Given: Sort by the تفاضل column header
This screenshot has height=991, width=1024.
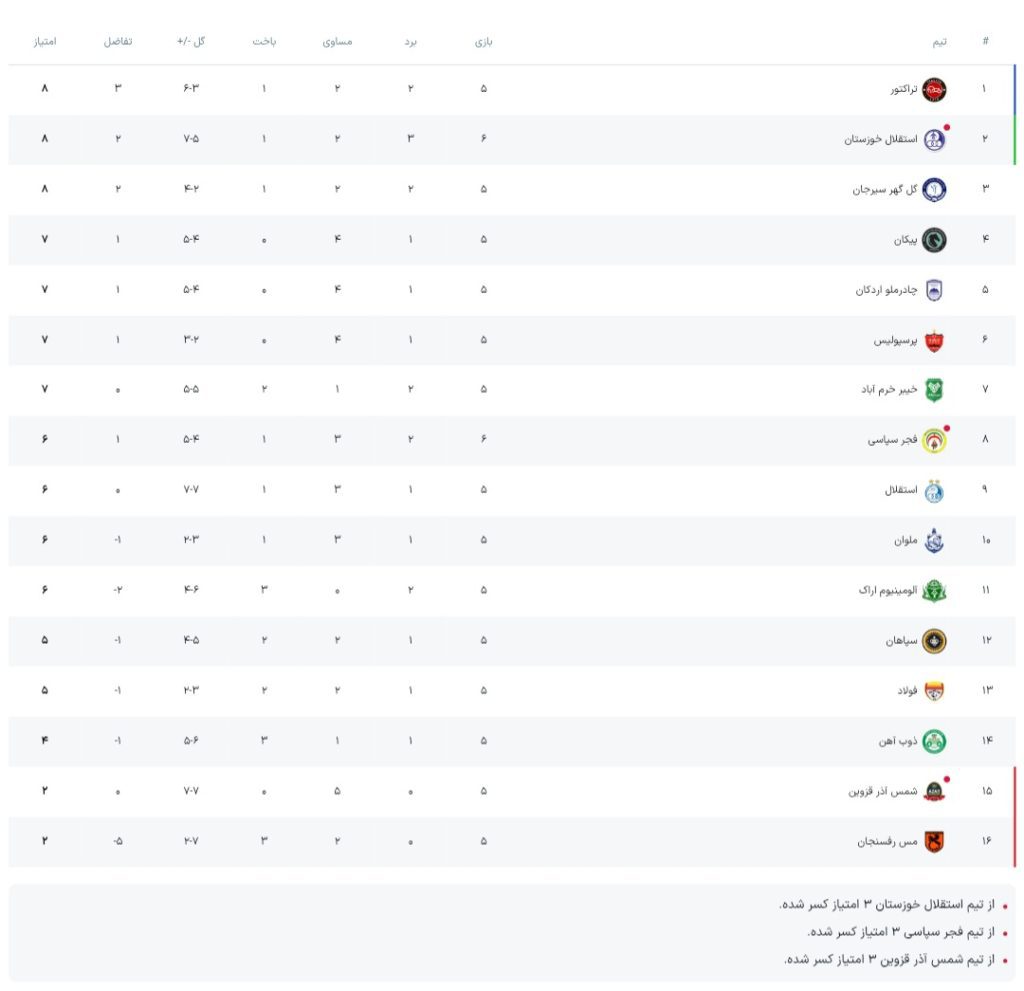Looking at the screenshot, I should (x=118, y=42).
